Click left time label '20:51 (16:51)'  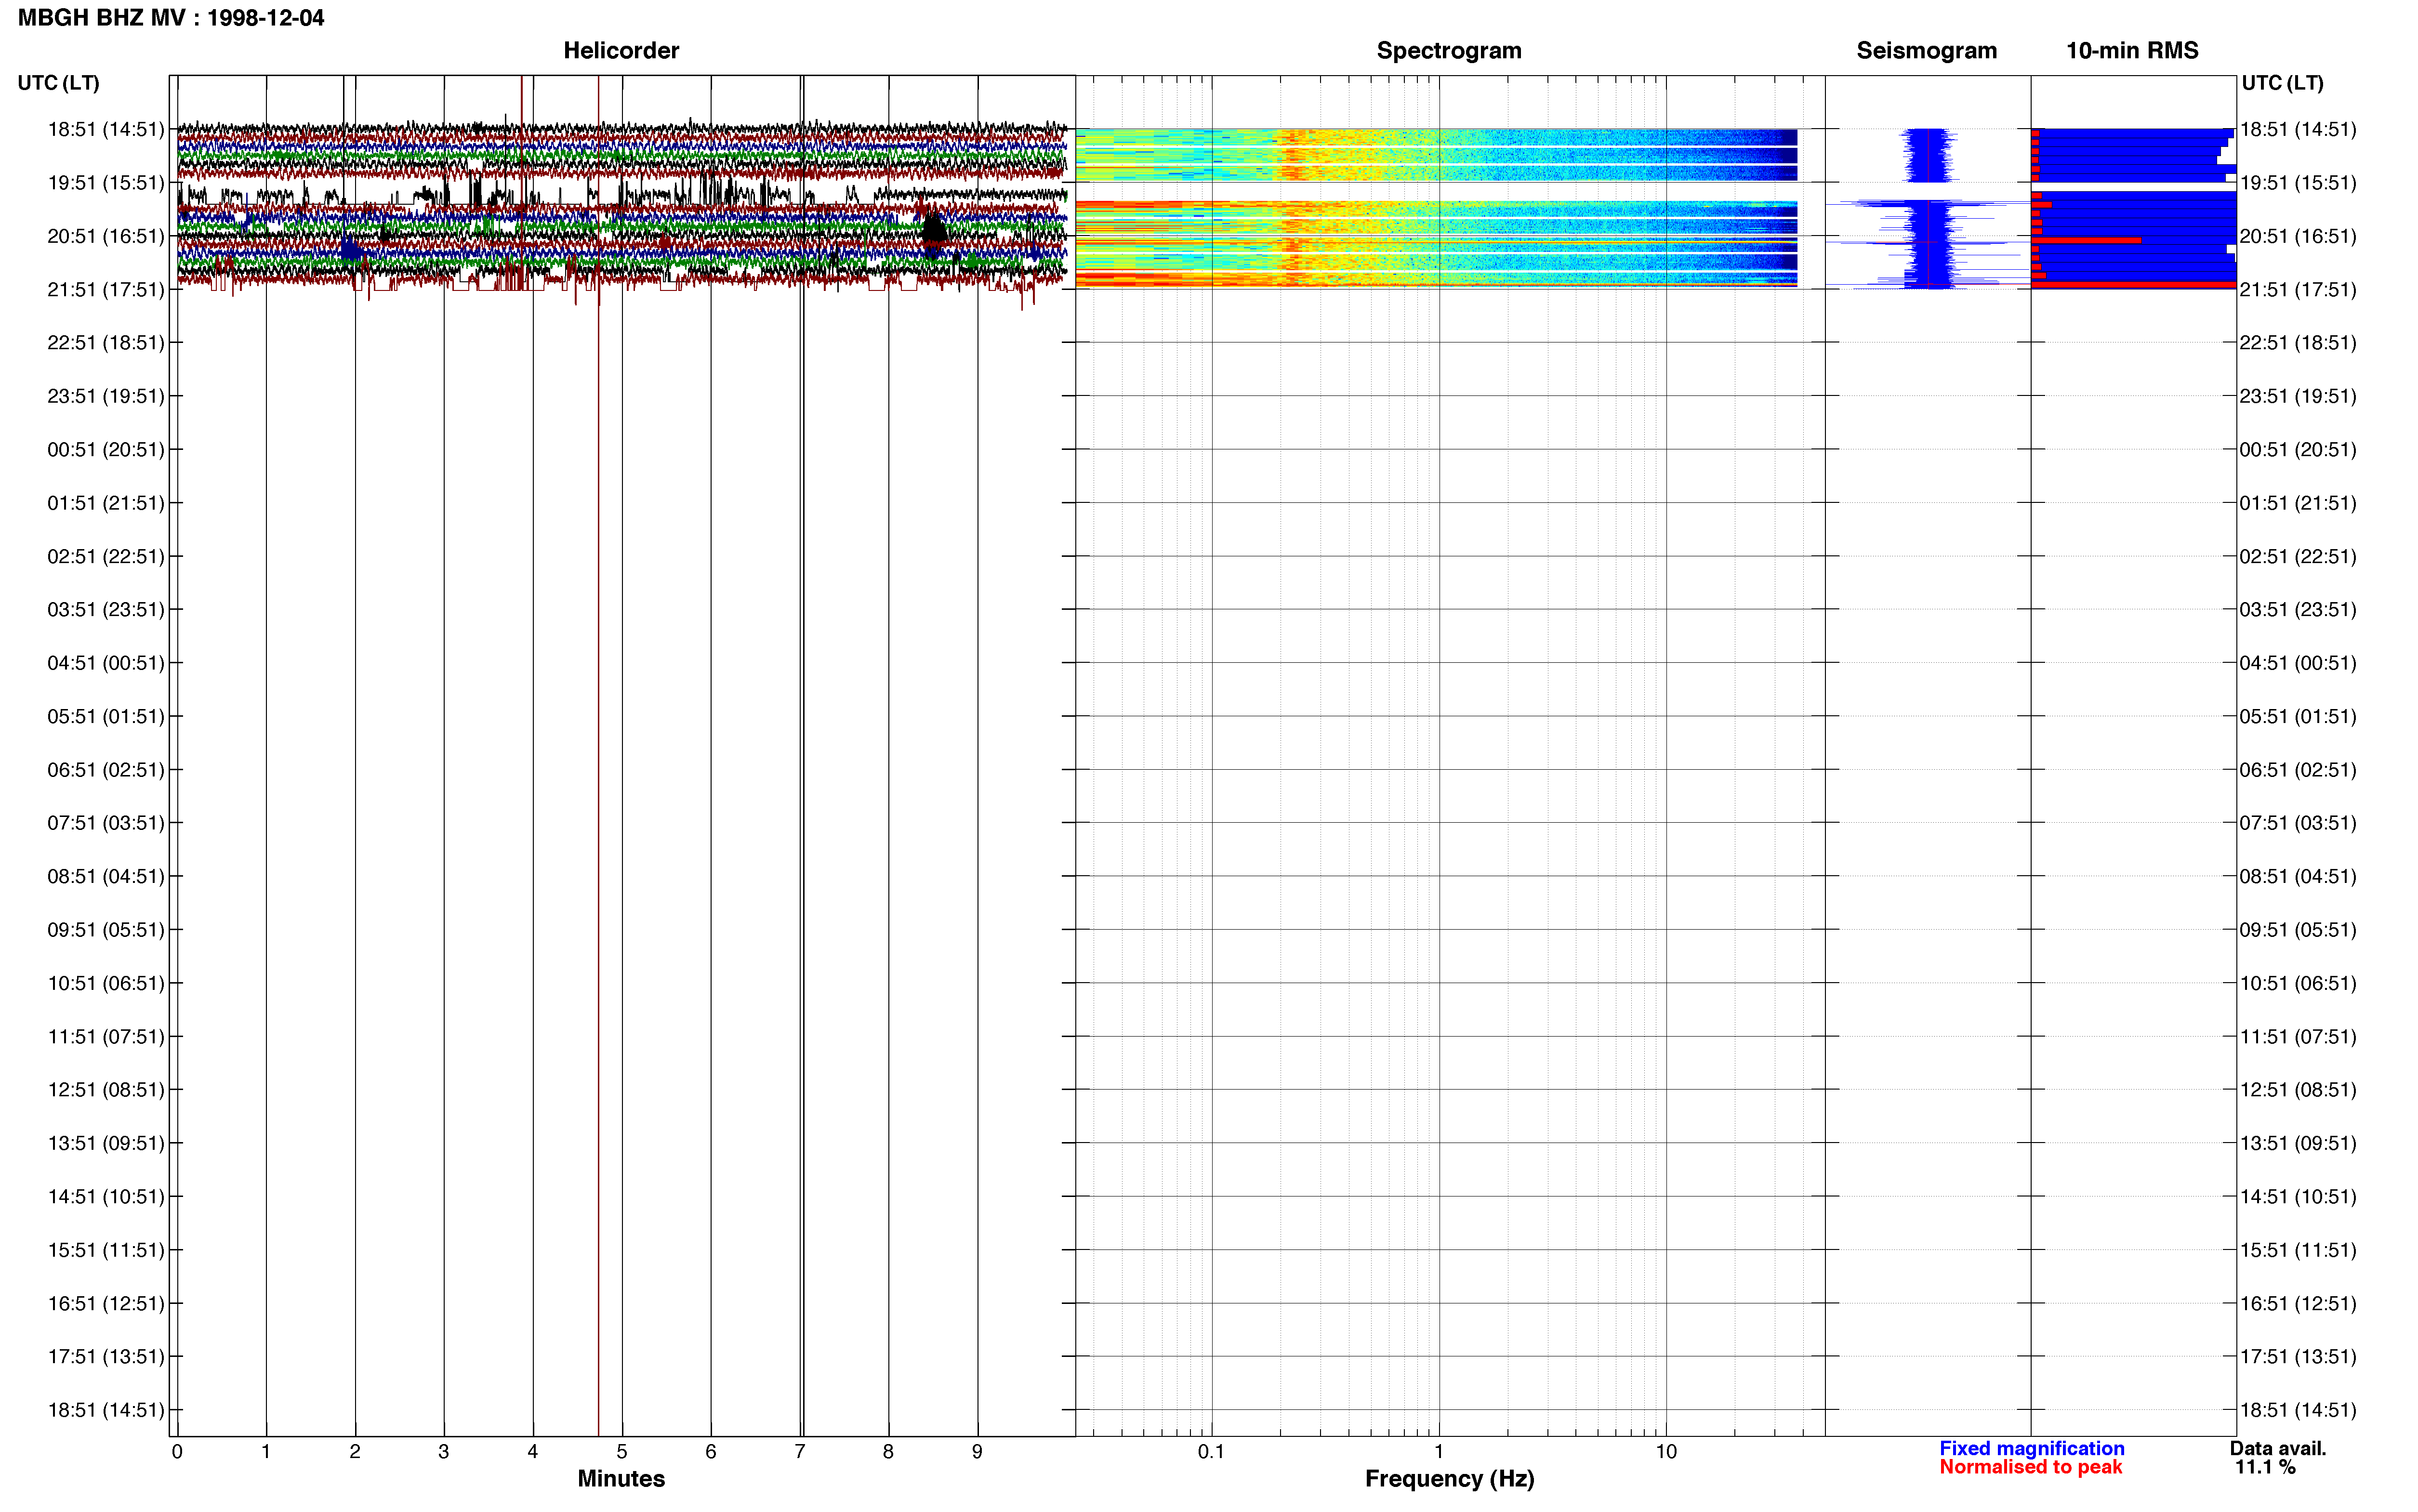tap(106, 236)
